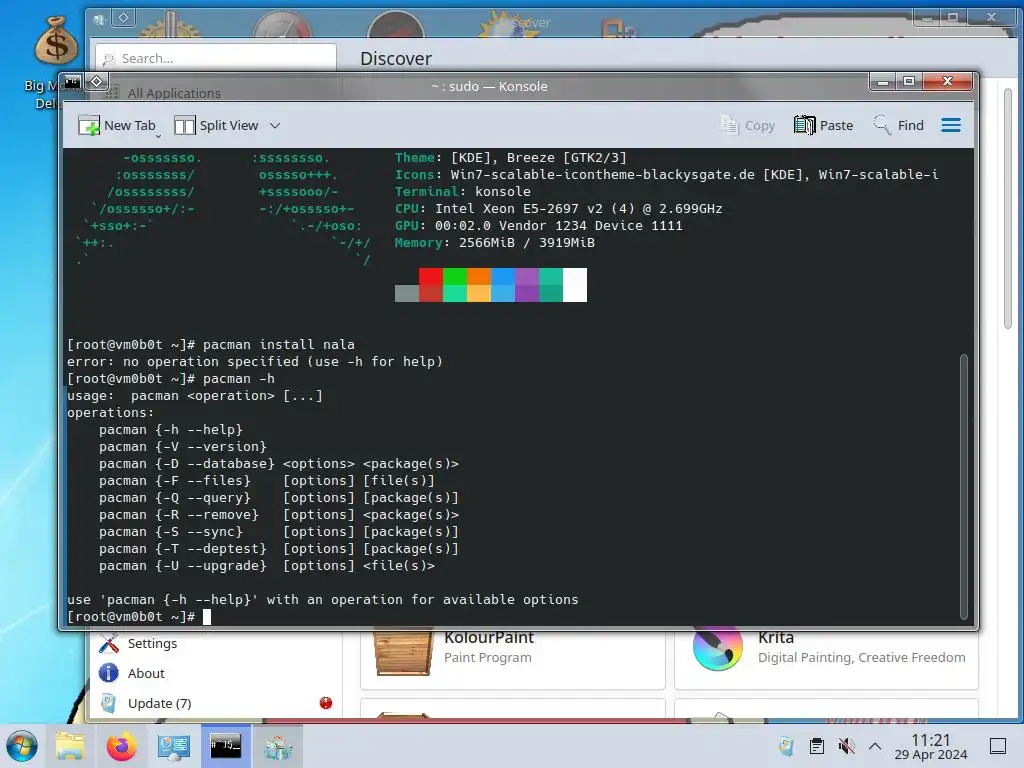Click the Krita application icon

pyautogui.click(x=717, y=649)
